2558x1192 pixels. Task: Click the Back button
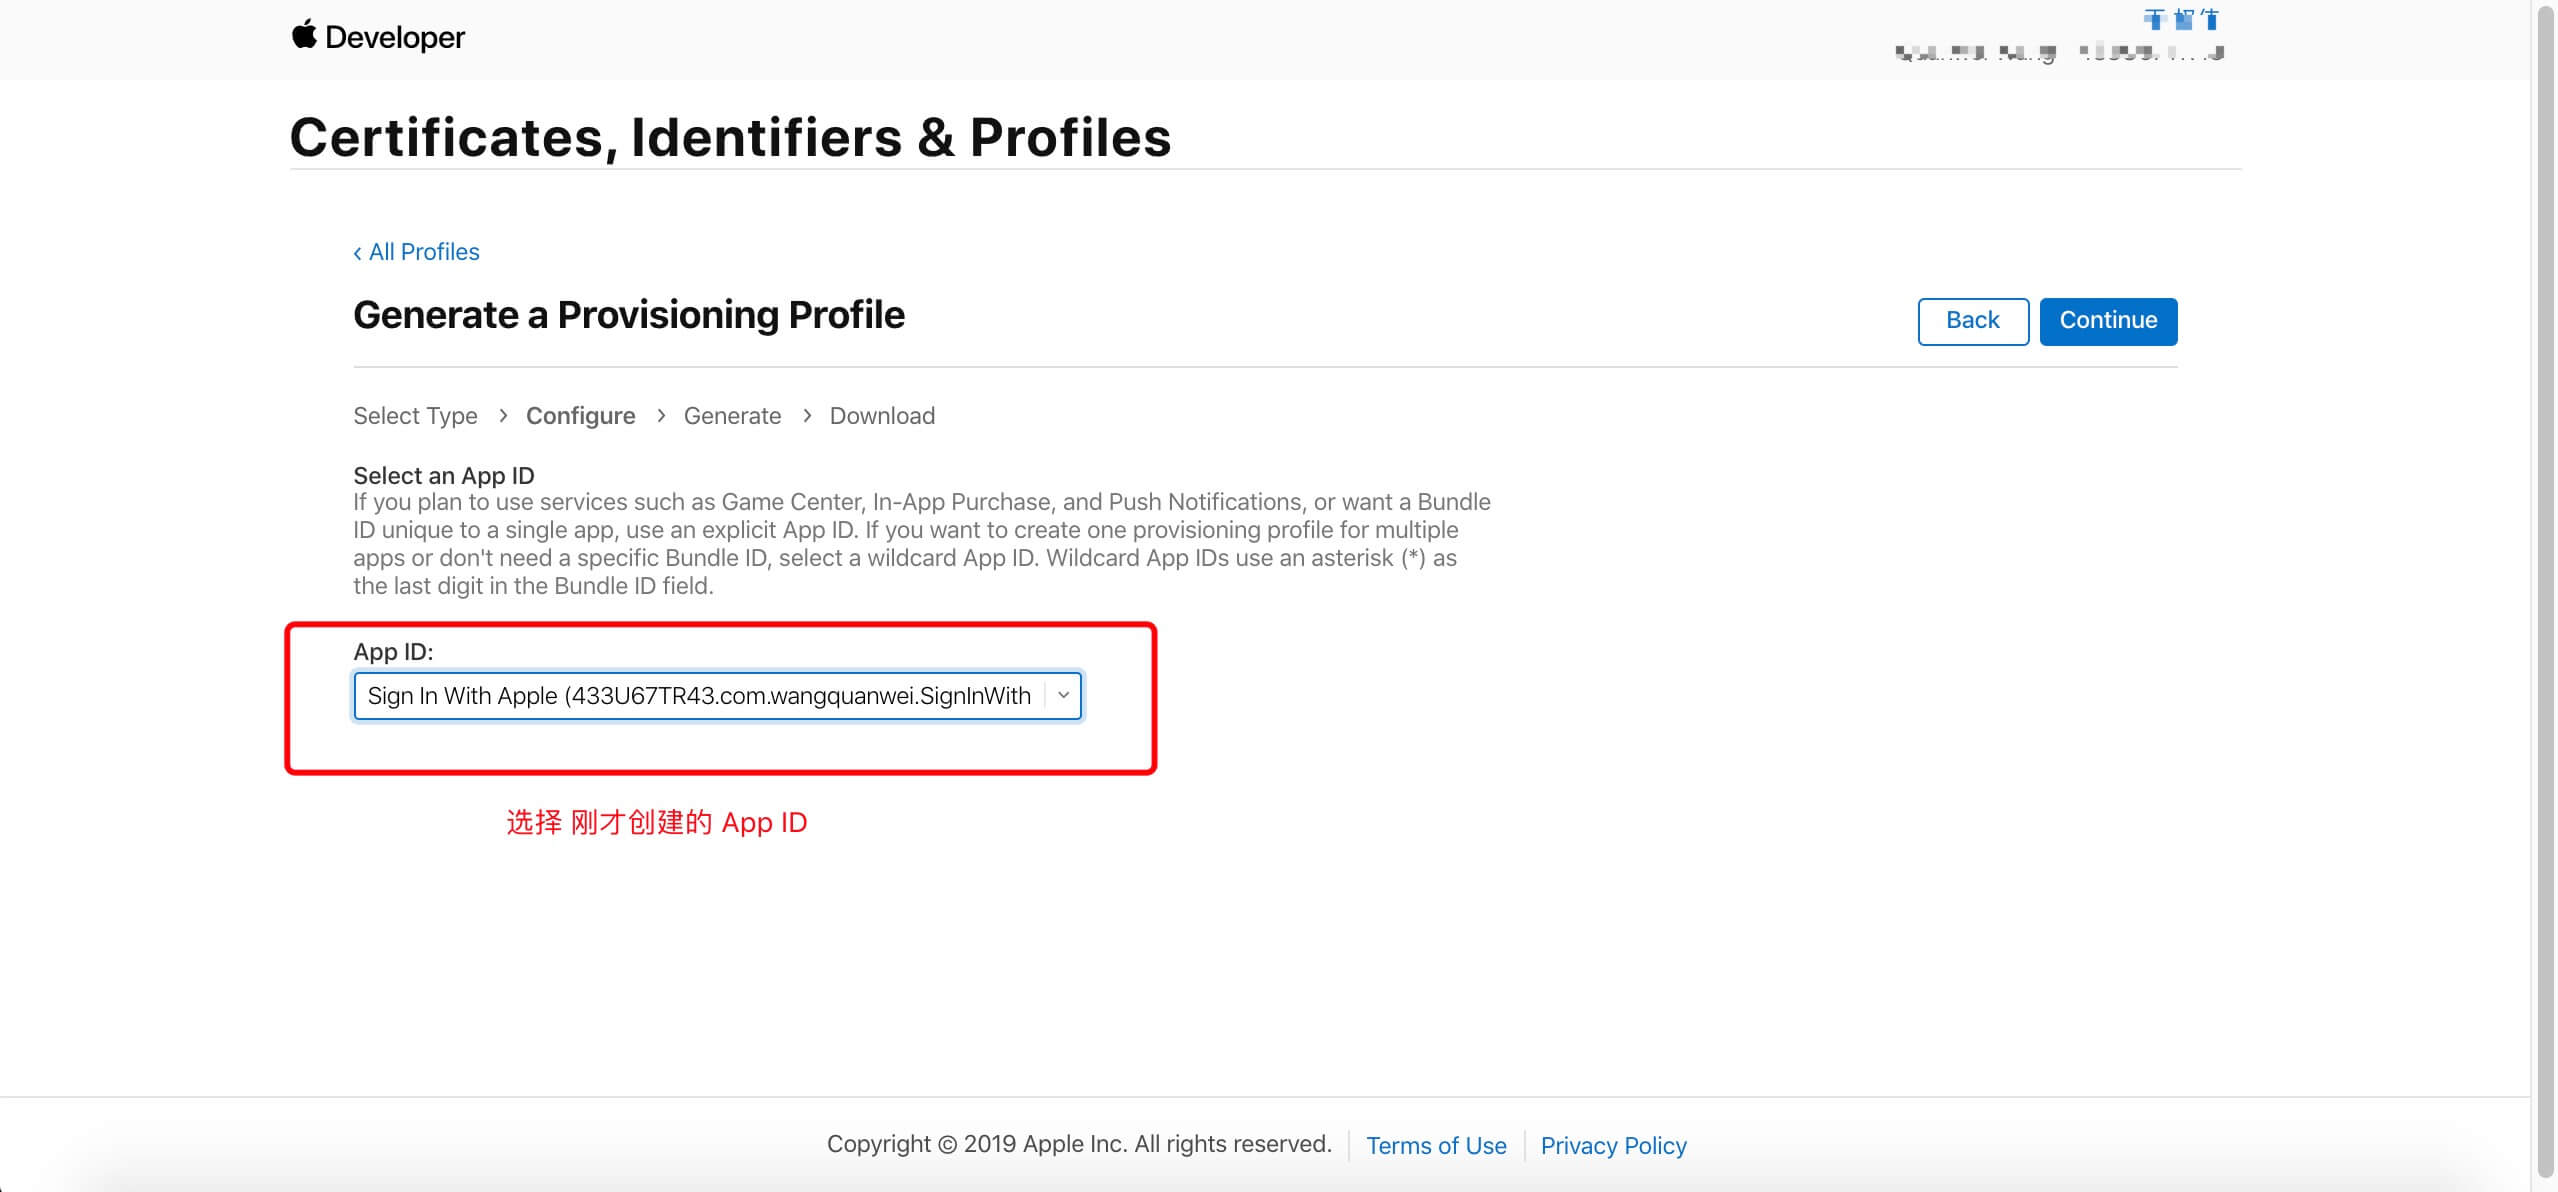click(x=1973, y=321)
